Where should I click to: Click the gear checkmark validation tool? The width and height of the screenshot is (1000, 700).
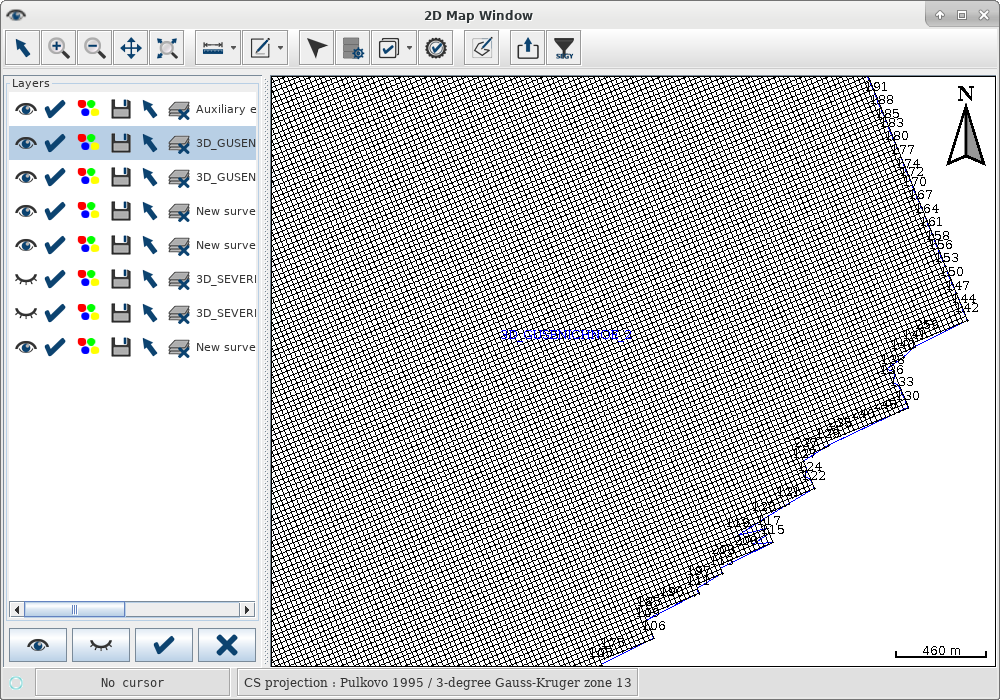[436, 48]
